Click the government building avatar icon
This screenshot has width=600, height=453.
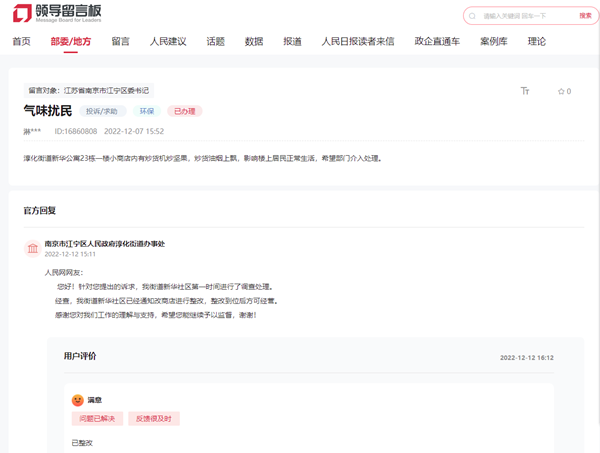33,248
